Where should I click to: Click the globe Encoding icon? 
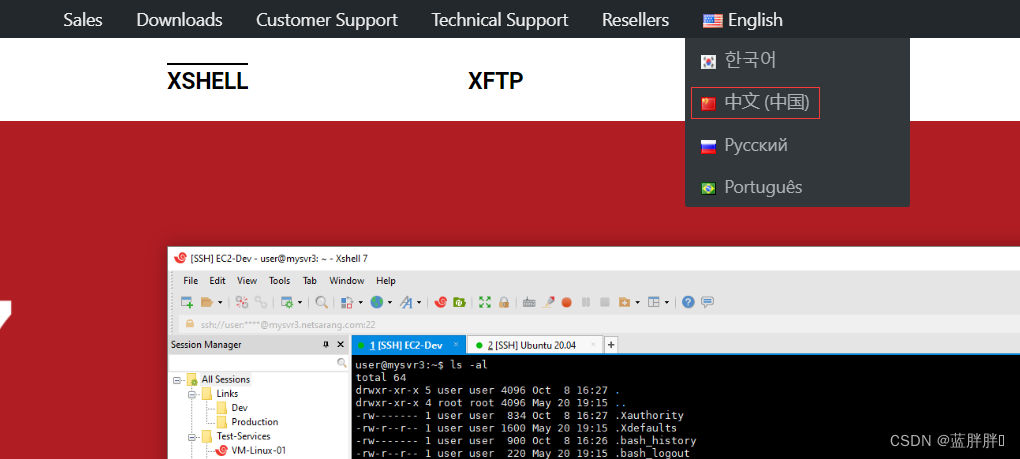[377, 302]
